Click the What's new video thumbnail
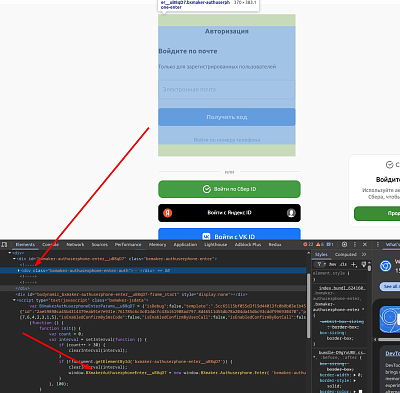400x393 pixels. [x=390, y=319]
